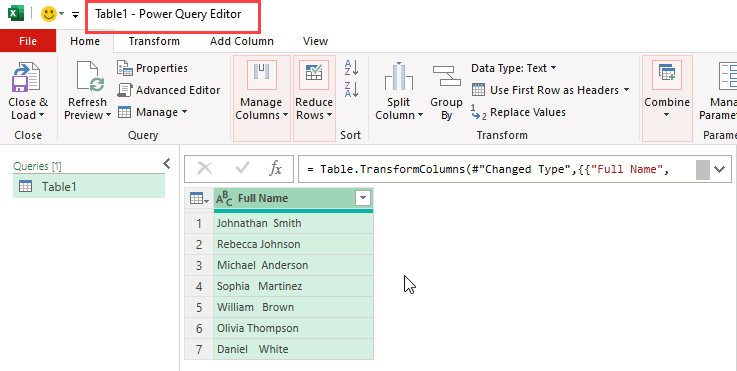
Task: Open the table options icon in grid corner
Action: click(x=199, y=198)
